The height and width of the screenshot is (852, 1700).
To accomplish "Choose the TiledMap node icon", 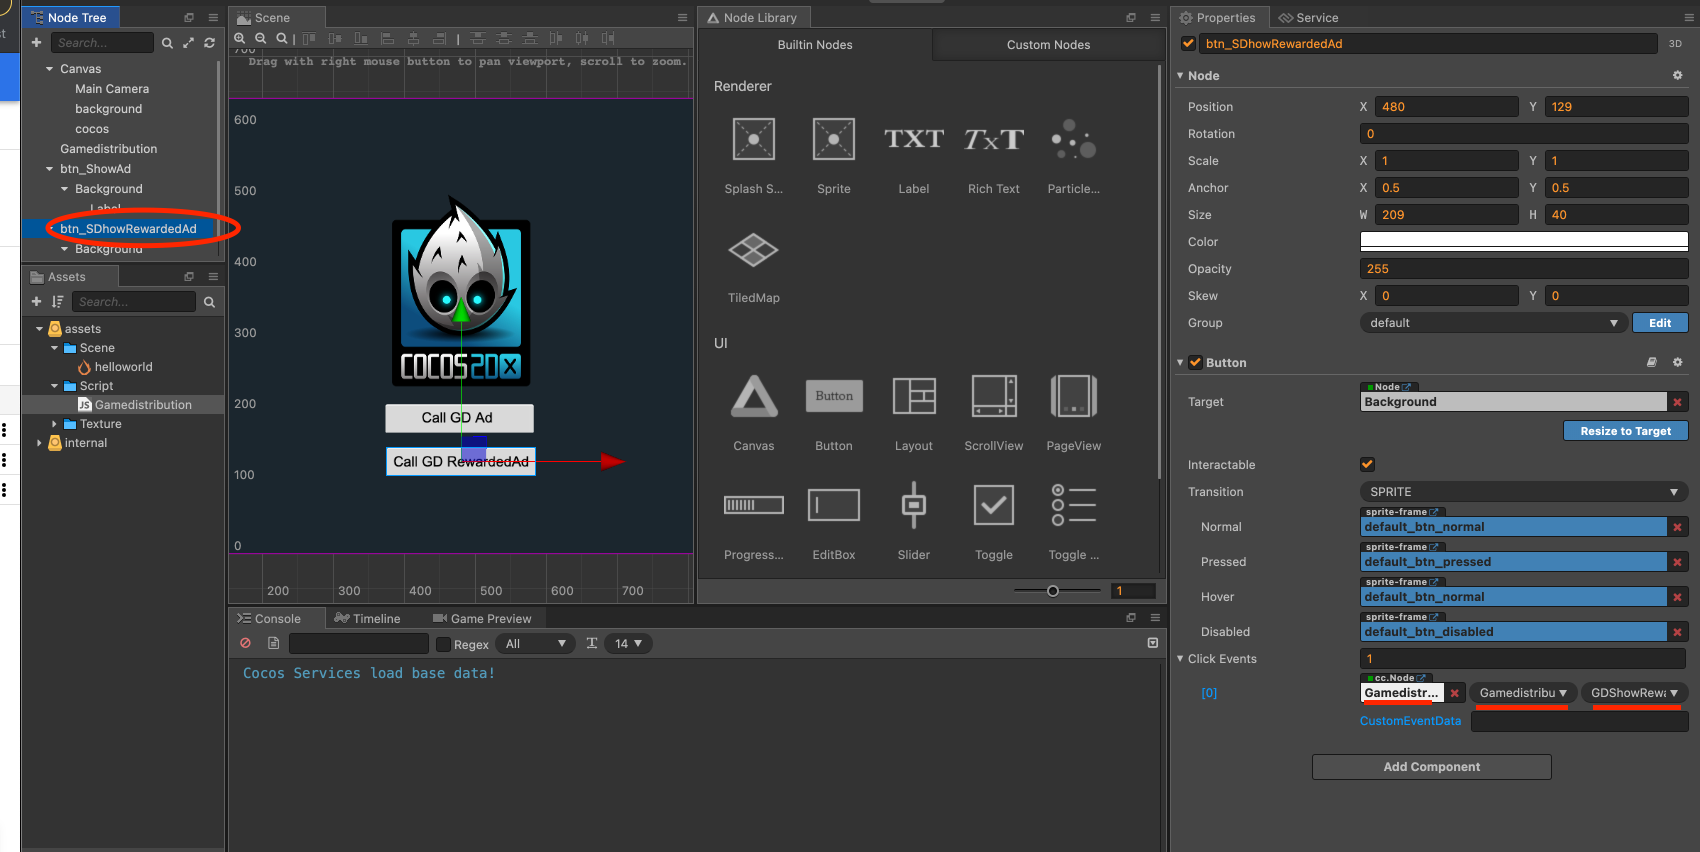I will (753, 250).
